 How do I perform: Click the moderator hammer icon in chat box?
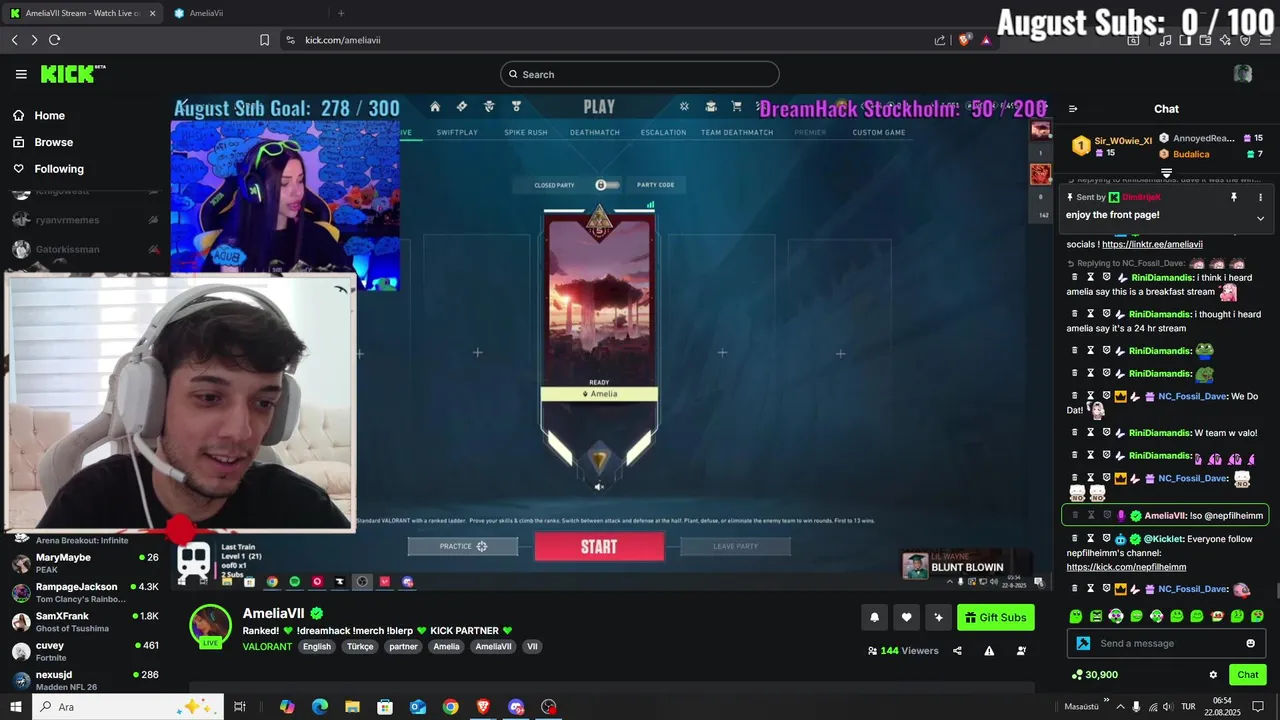(x=1082, y=643)
